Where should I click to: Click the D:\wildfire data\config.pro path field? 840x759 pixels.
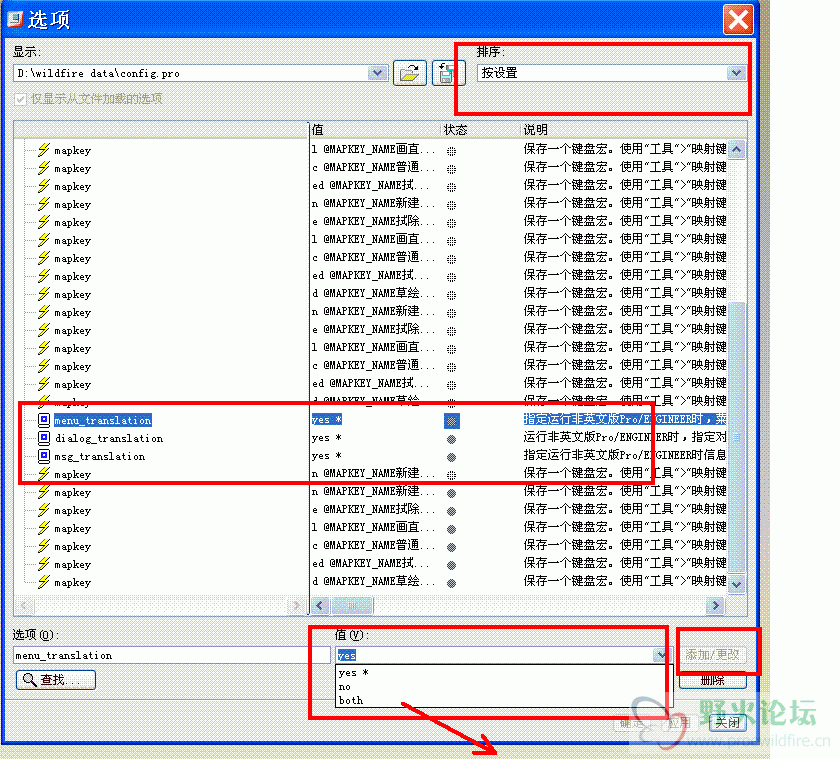pos(191,73)
